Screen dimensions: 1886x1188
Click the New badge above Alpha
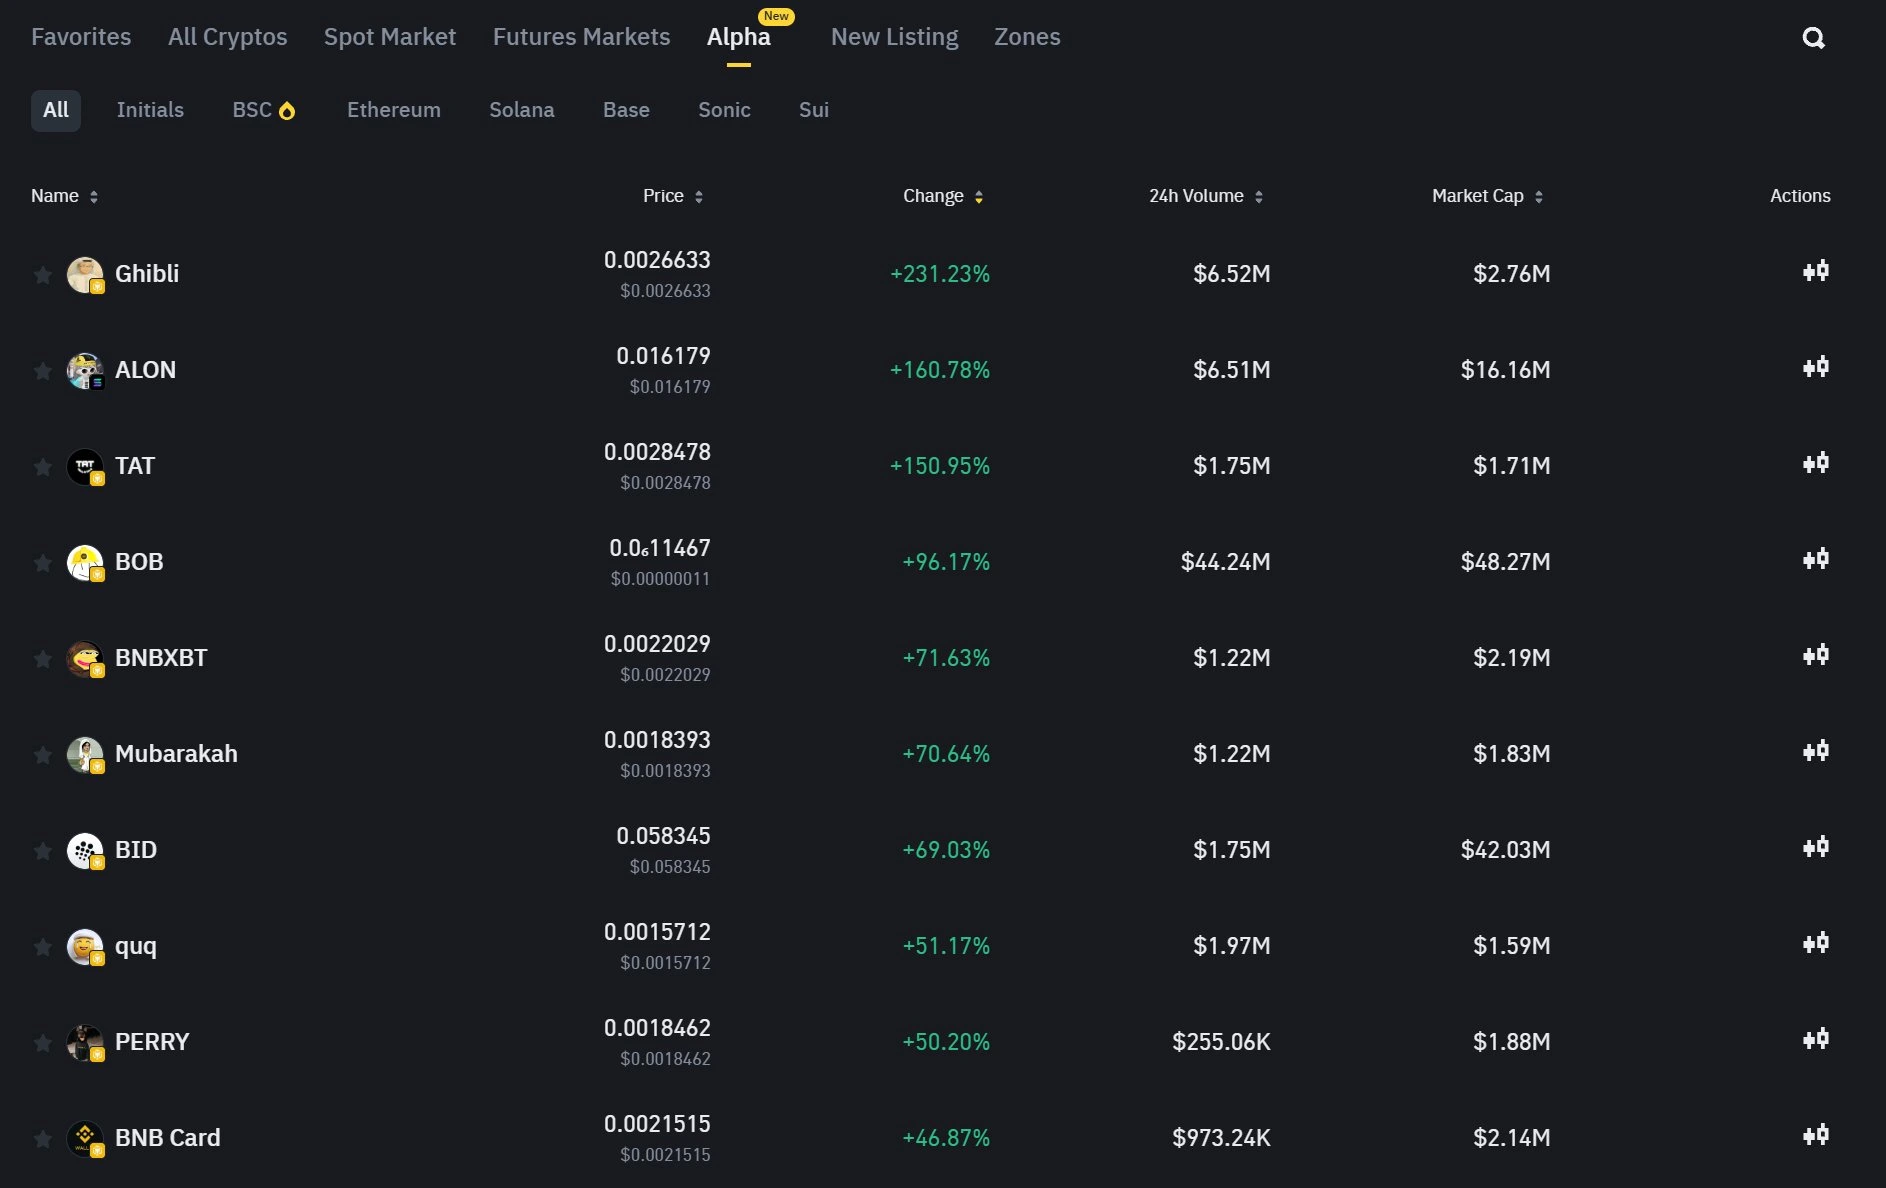(777, 17)
